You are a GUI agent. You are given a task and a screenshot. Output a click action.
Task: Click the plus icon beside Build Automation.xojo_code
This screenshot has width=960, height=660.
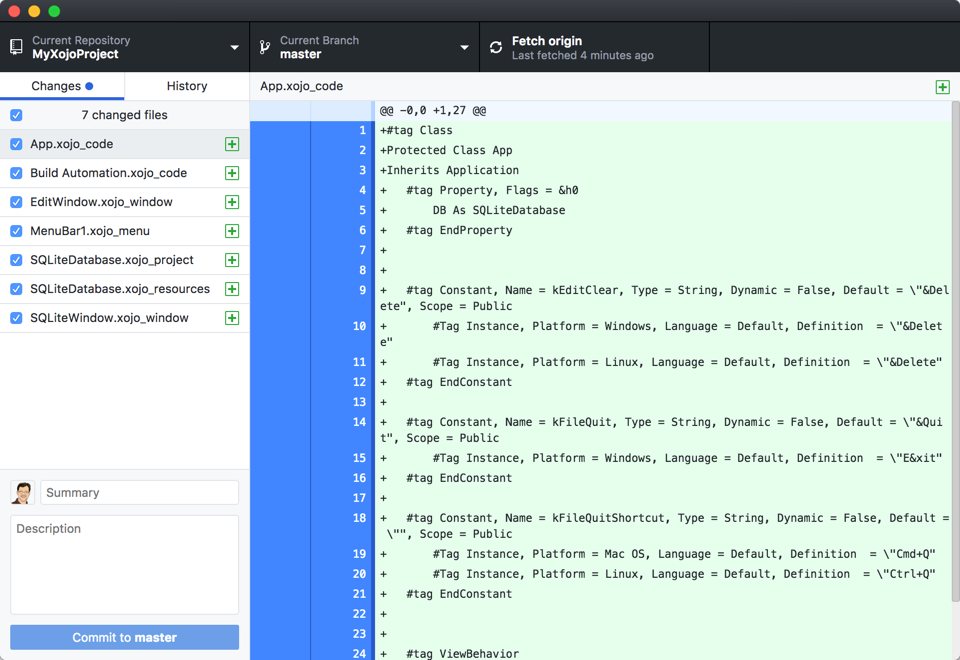[232, 173]
